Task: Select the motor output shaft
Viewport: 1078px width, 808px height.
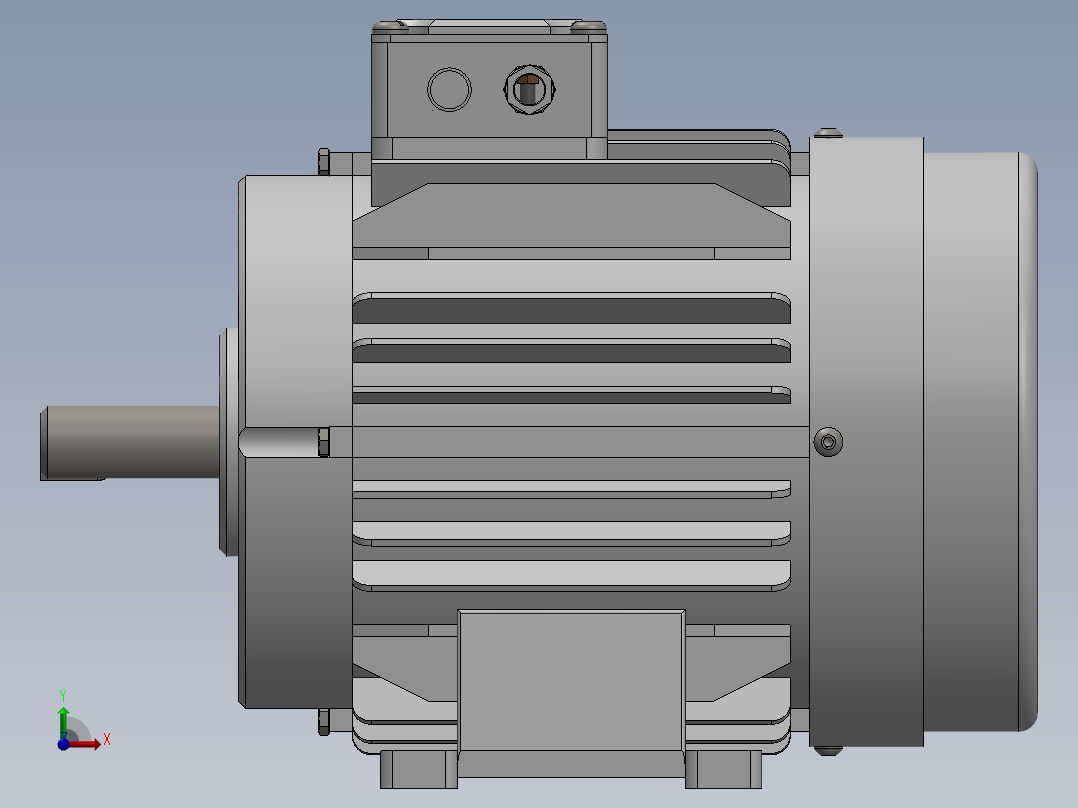Action: (x=130, y=443)
